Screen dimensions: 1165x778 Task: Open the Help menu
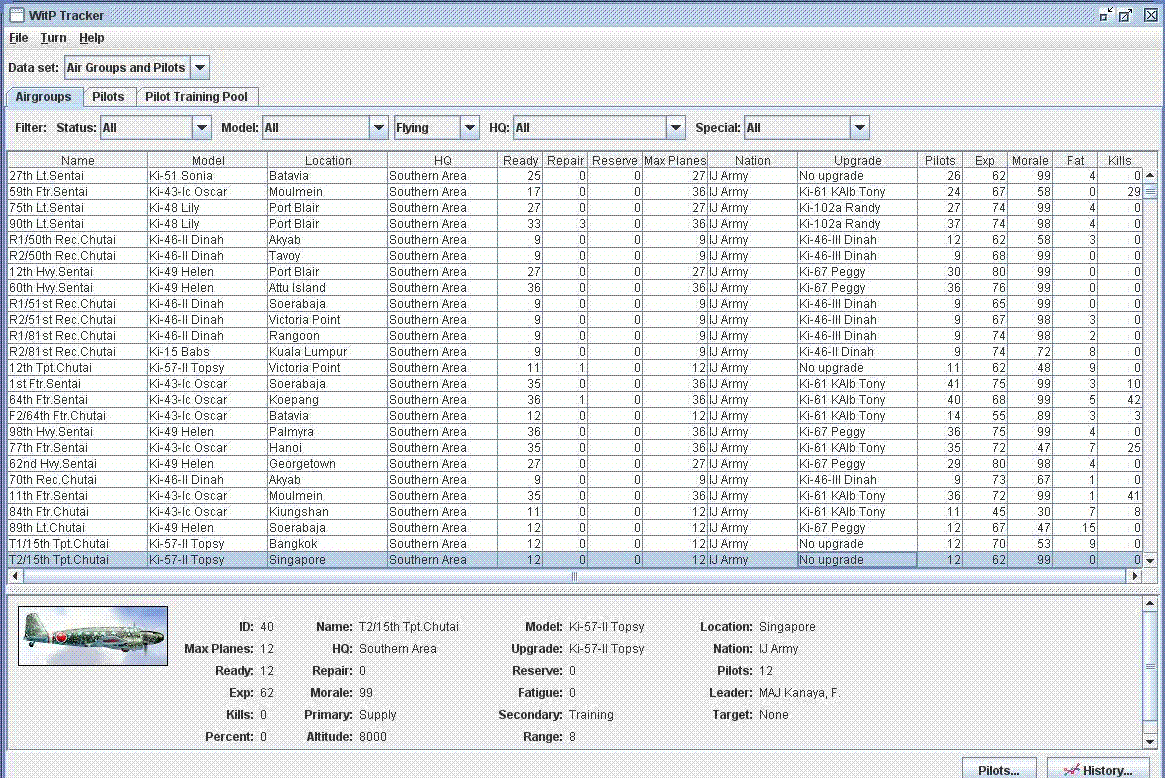point(92,38)
